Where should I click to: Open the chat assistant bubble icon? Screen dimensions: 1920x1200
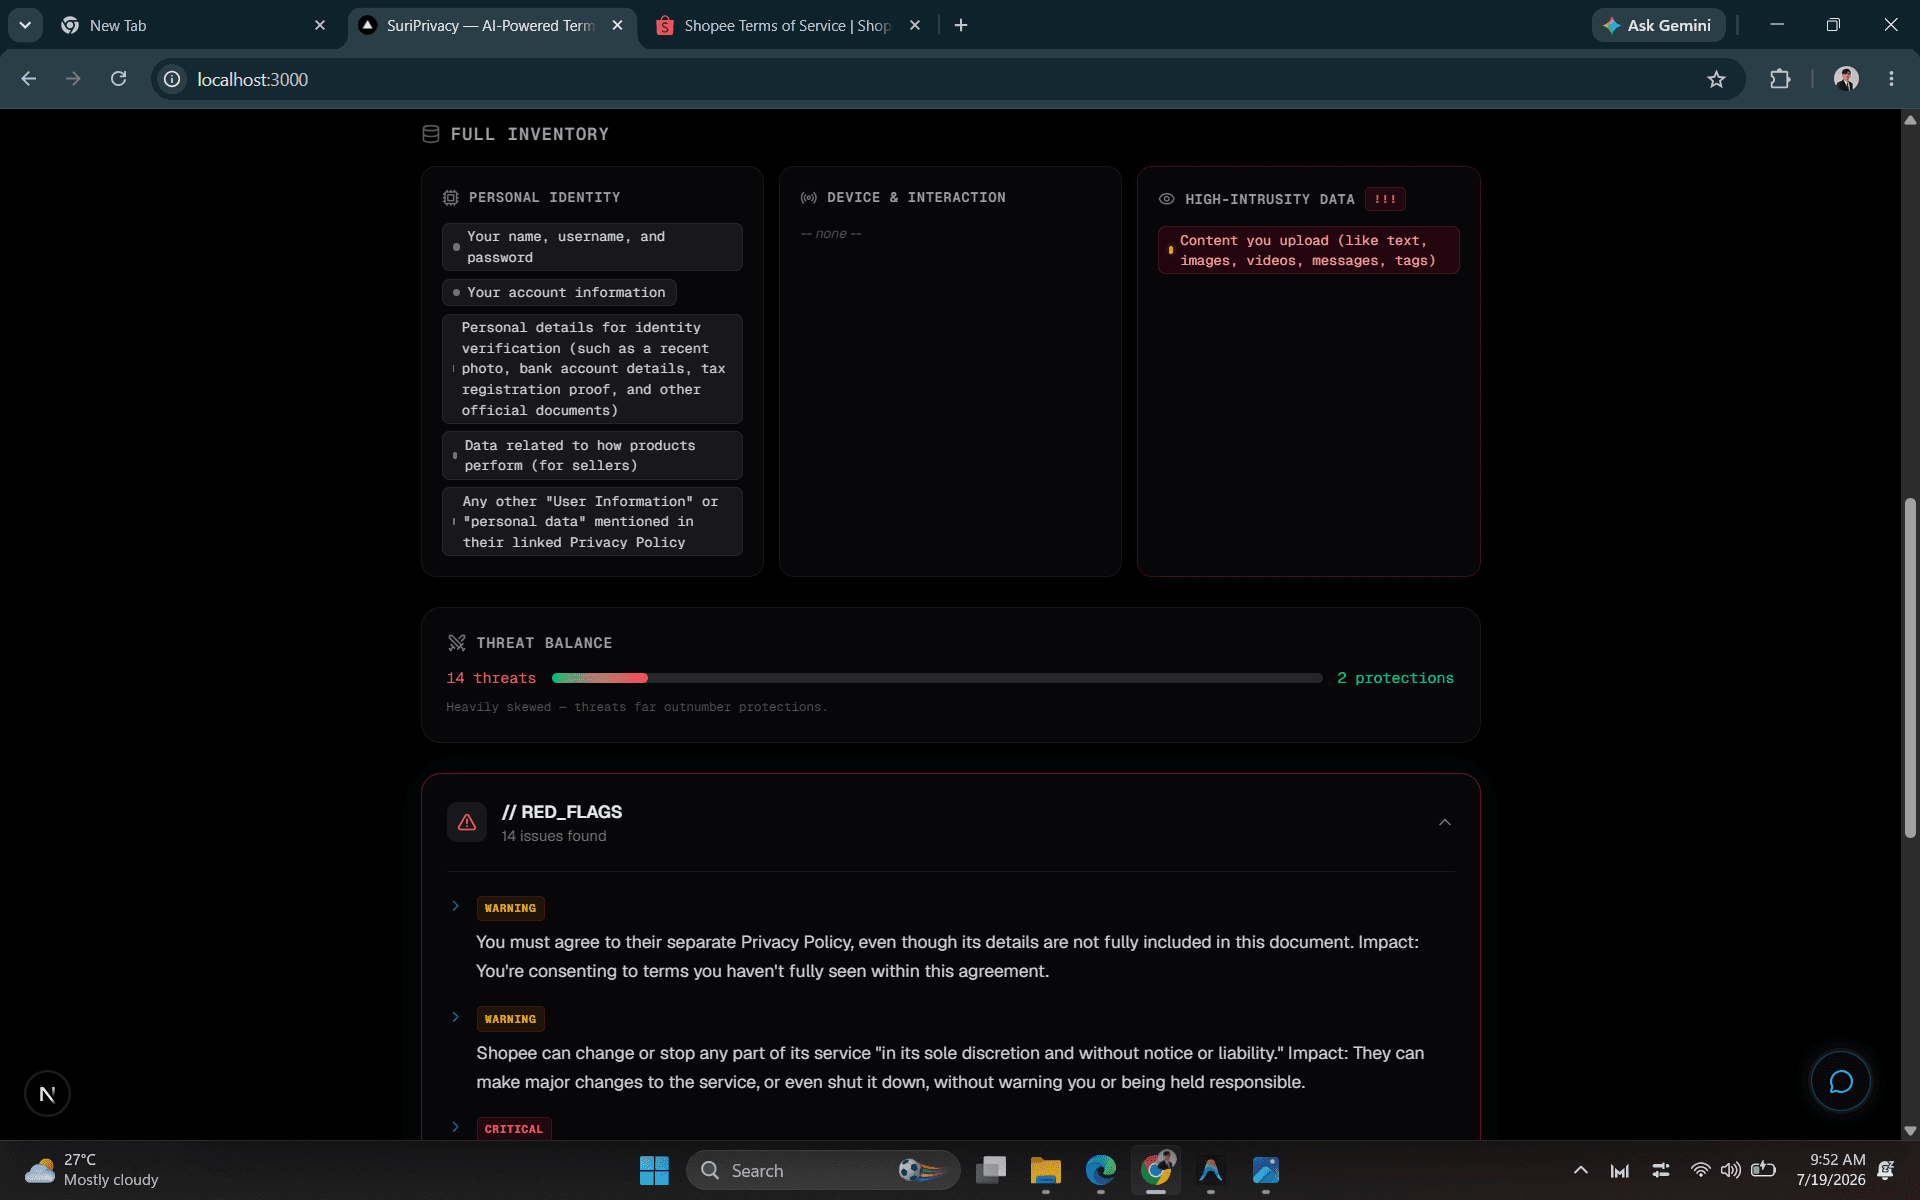click(x=1840, y=1081)
